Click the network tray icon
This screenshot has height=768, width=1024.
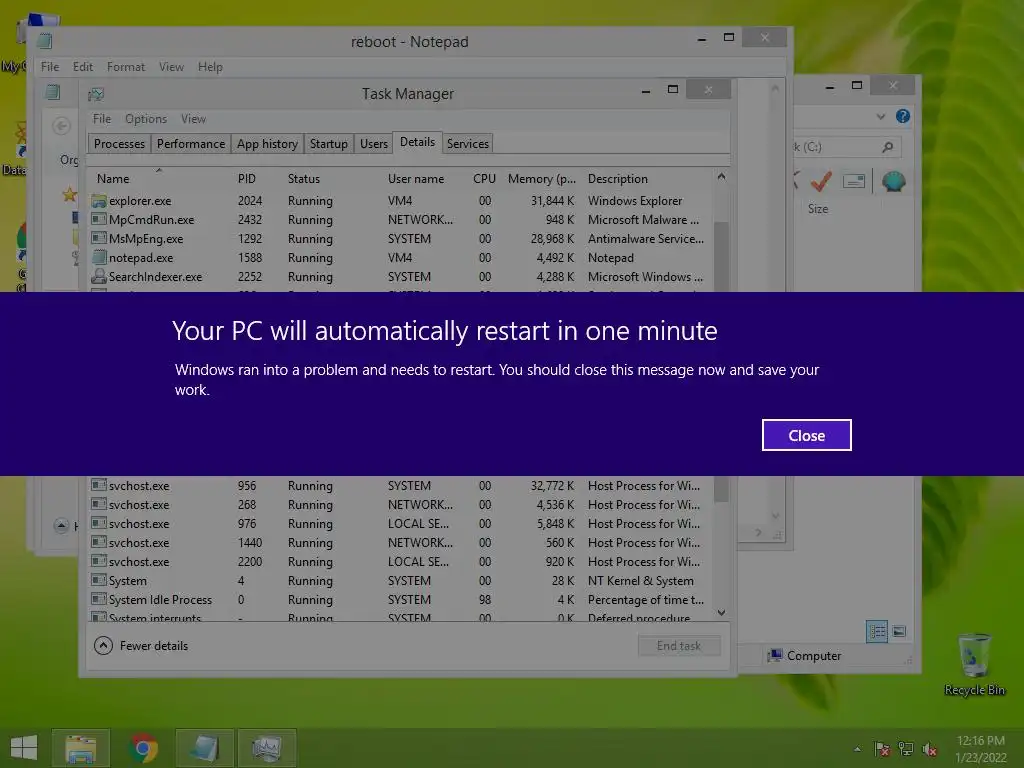pyautogui.click(x=906, y=749)
